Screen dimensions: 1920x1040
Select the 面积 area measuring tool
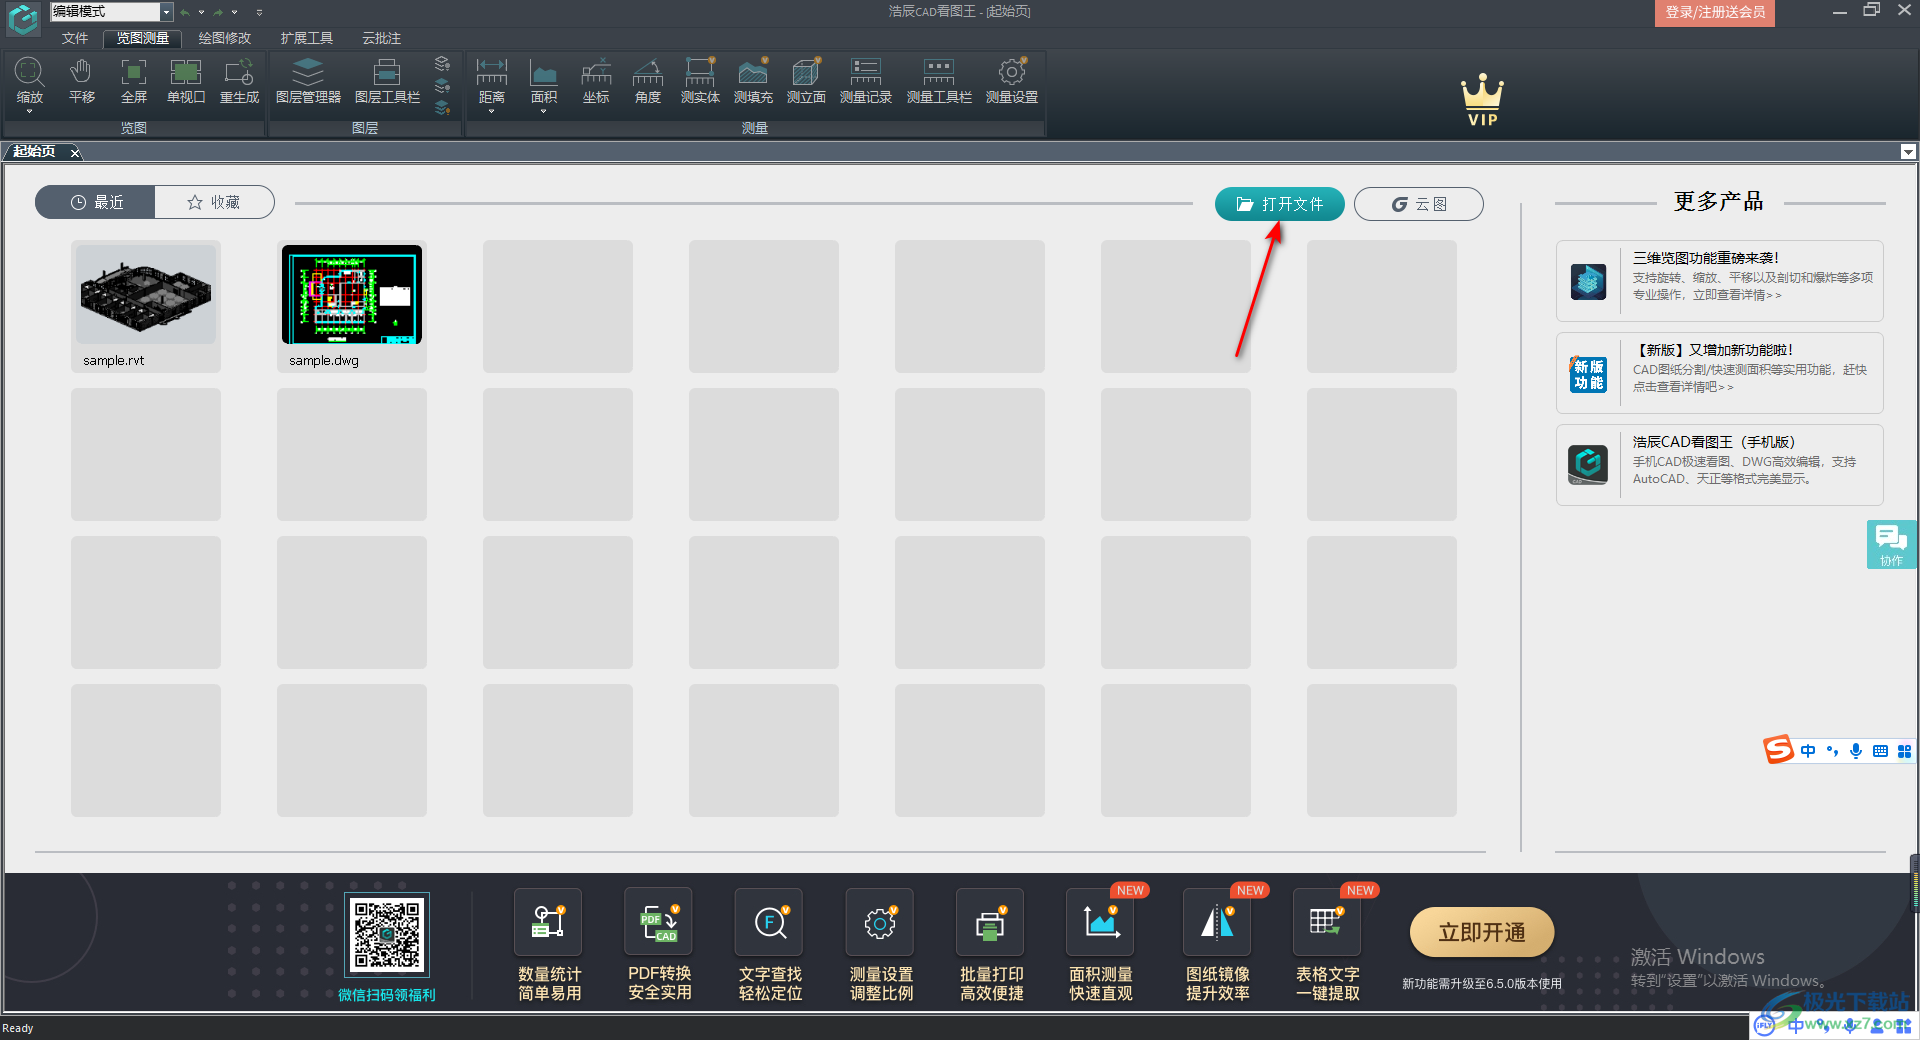pyautogui.click(x=544, y=80)
